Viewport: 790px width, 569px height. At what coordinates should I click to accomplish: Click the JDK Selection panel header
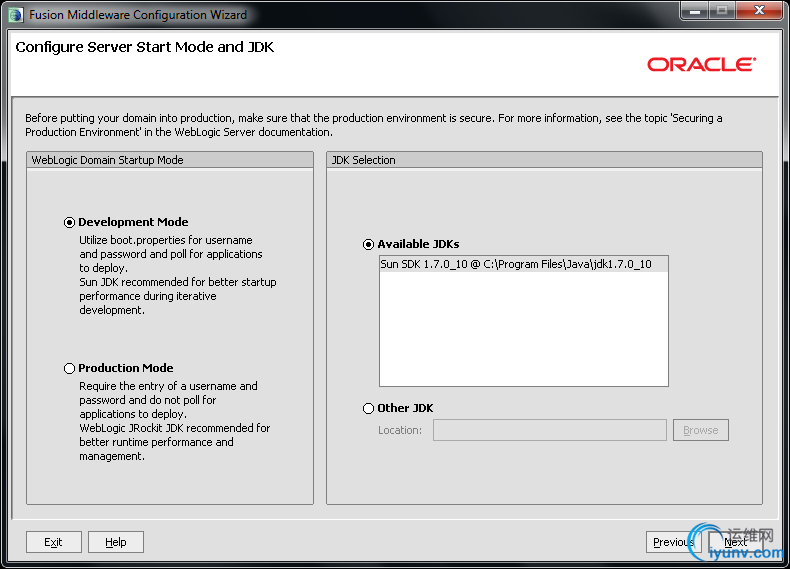pyautogui.click(x=544, y=160)
